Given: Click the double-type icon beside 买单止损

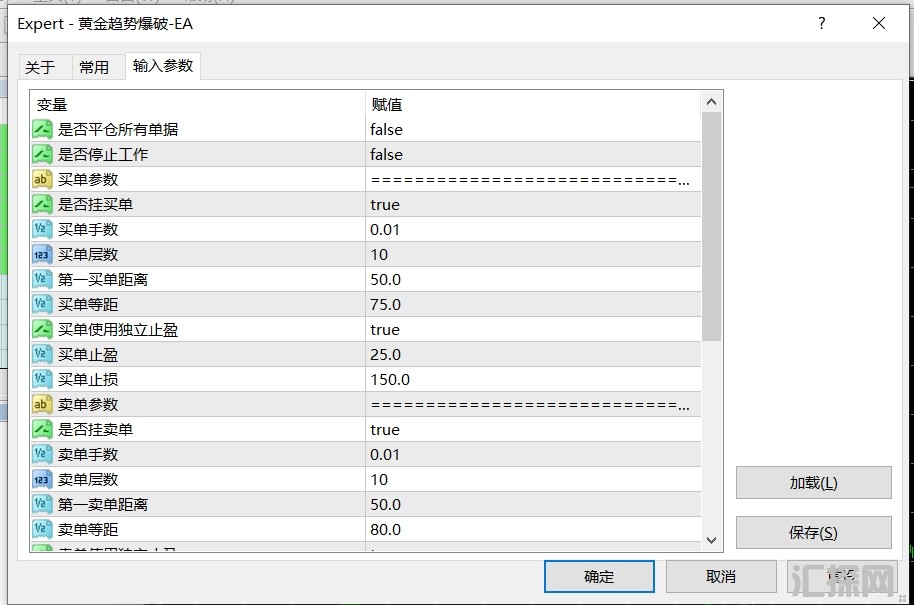Looking at the screenshot, I should [42, 379].
